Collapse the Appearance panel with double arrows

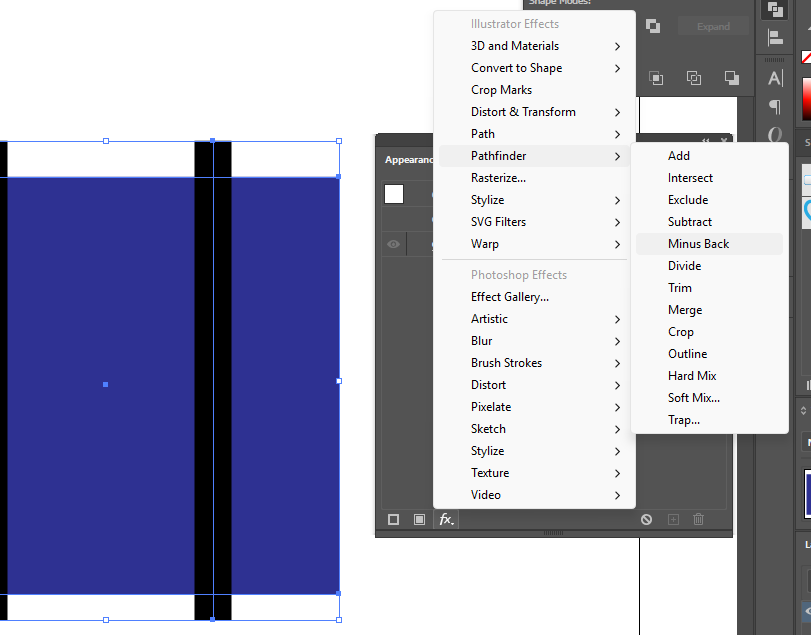coord(705,140)
